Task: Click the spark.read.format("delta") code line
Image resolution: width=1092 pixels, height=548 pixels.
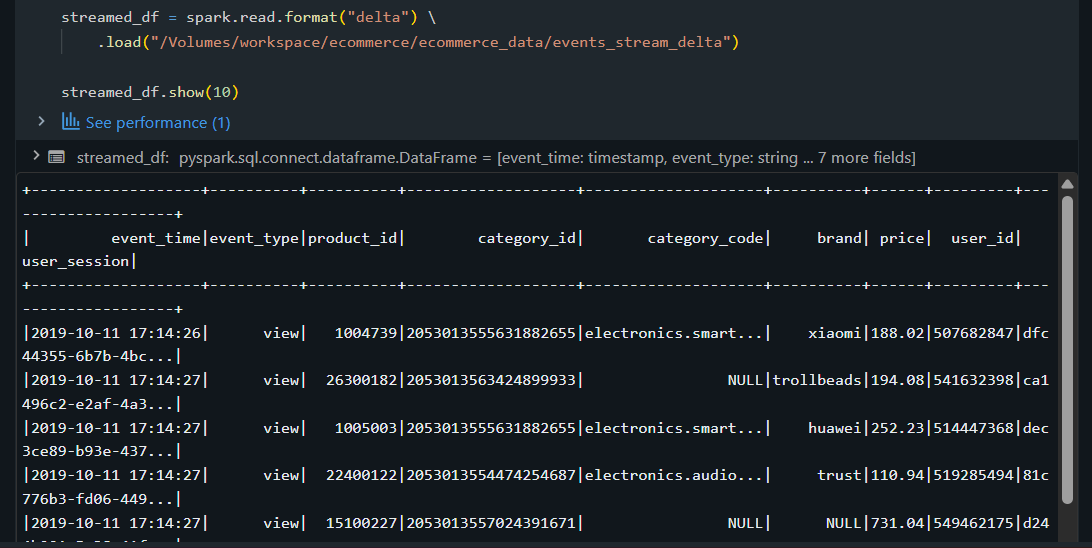Action: pyautogui.click(x=248, y=17)
